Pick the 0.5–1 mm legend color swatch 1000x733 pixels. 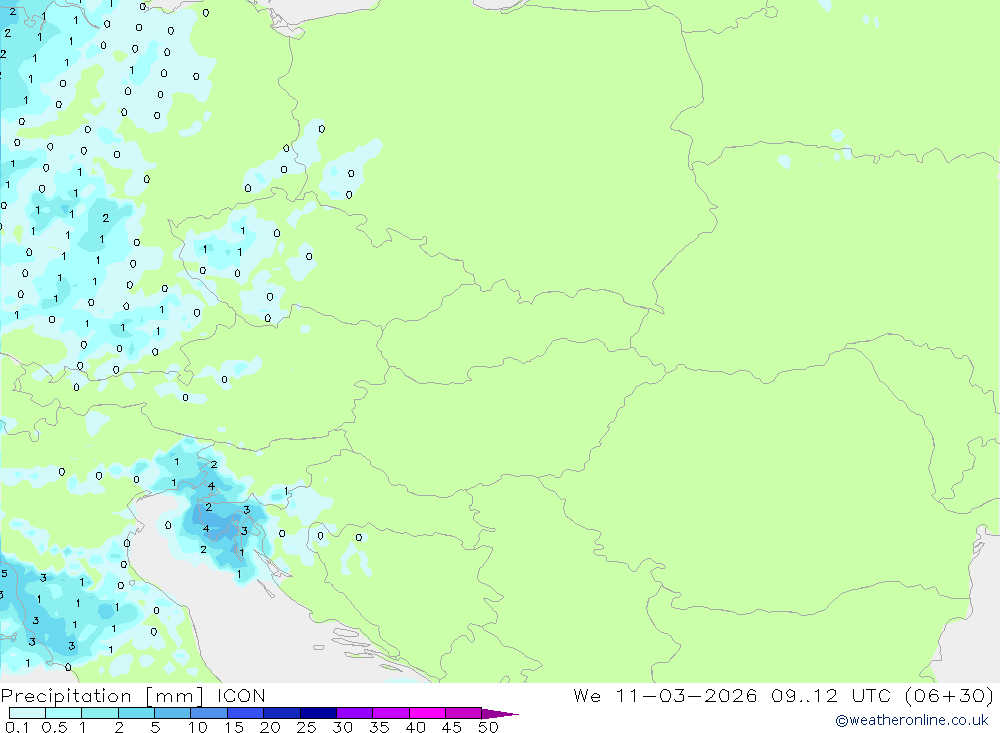coord(64,713)
